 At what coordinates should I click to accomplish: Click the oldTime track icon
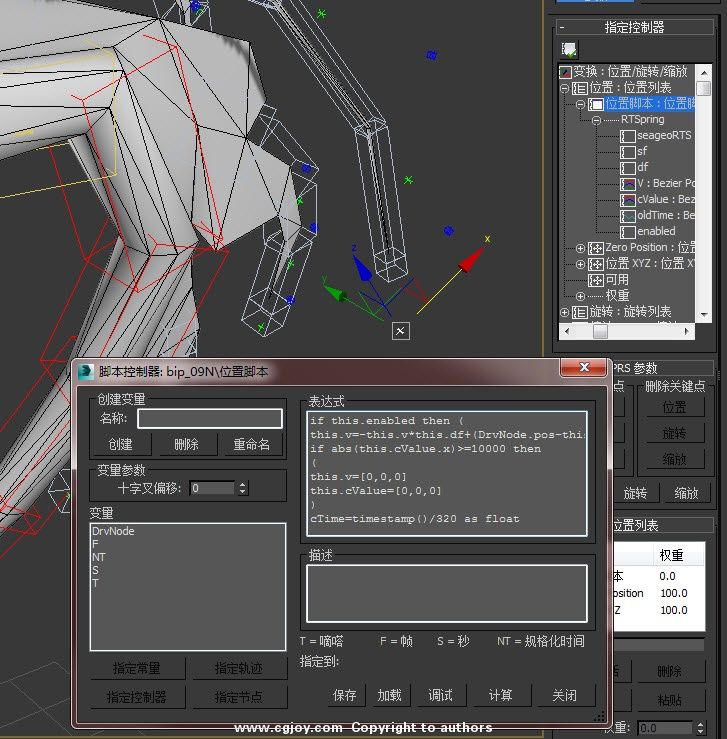coord(628,216)
